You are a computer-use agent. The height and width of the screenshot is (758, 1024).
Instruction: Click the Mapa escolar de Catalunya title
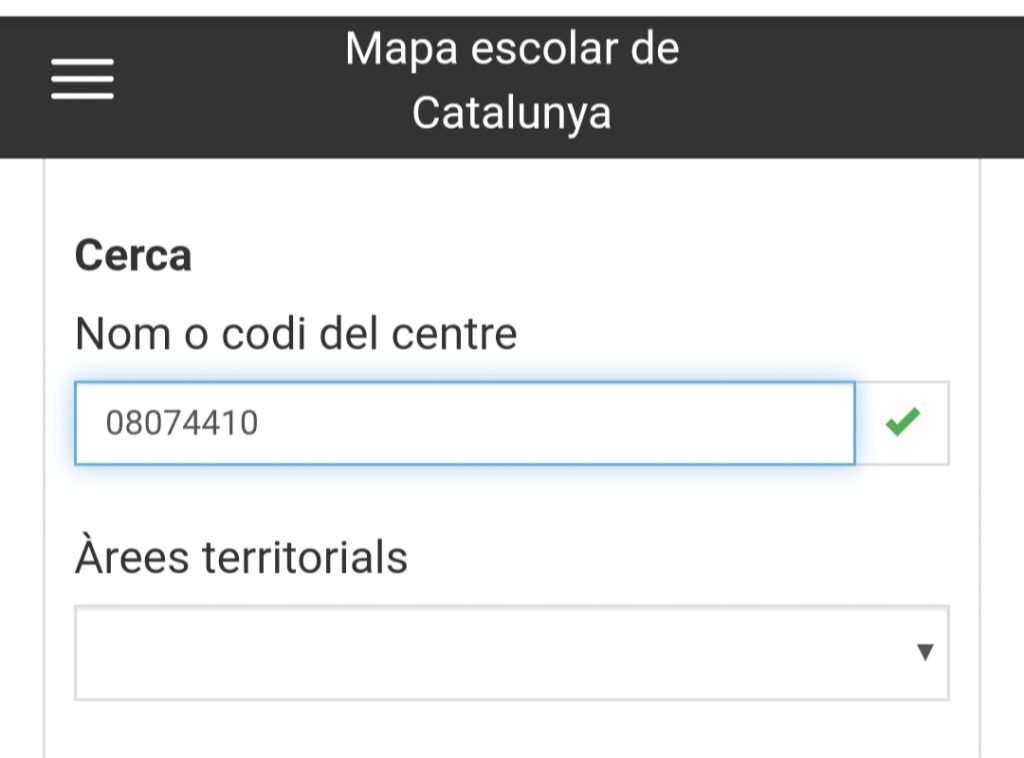512,80
